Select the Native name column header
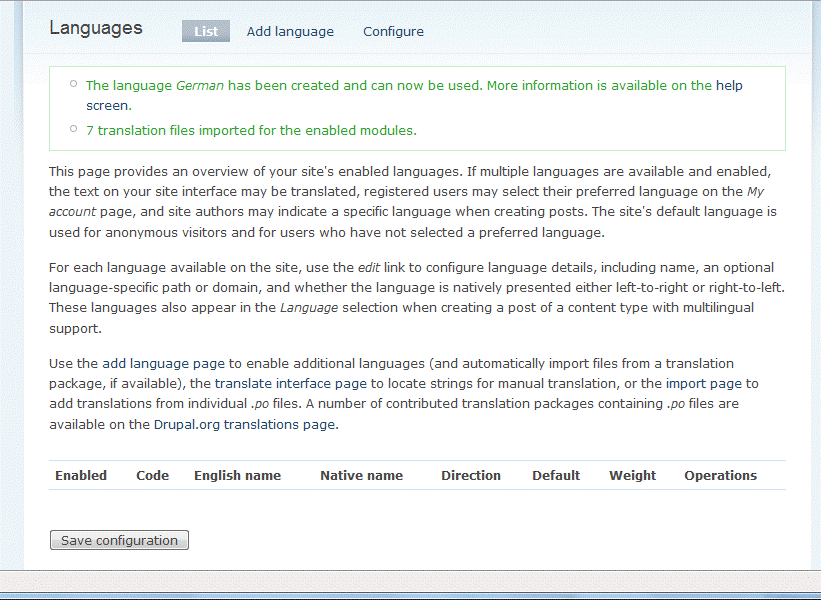821x600 pixels. (x=361, y=475)
